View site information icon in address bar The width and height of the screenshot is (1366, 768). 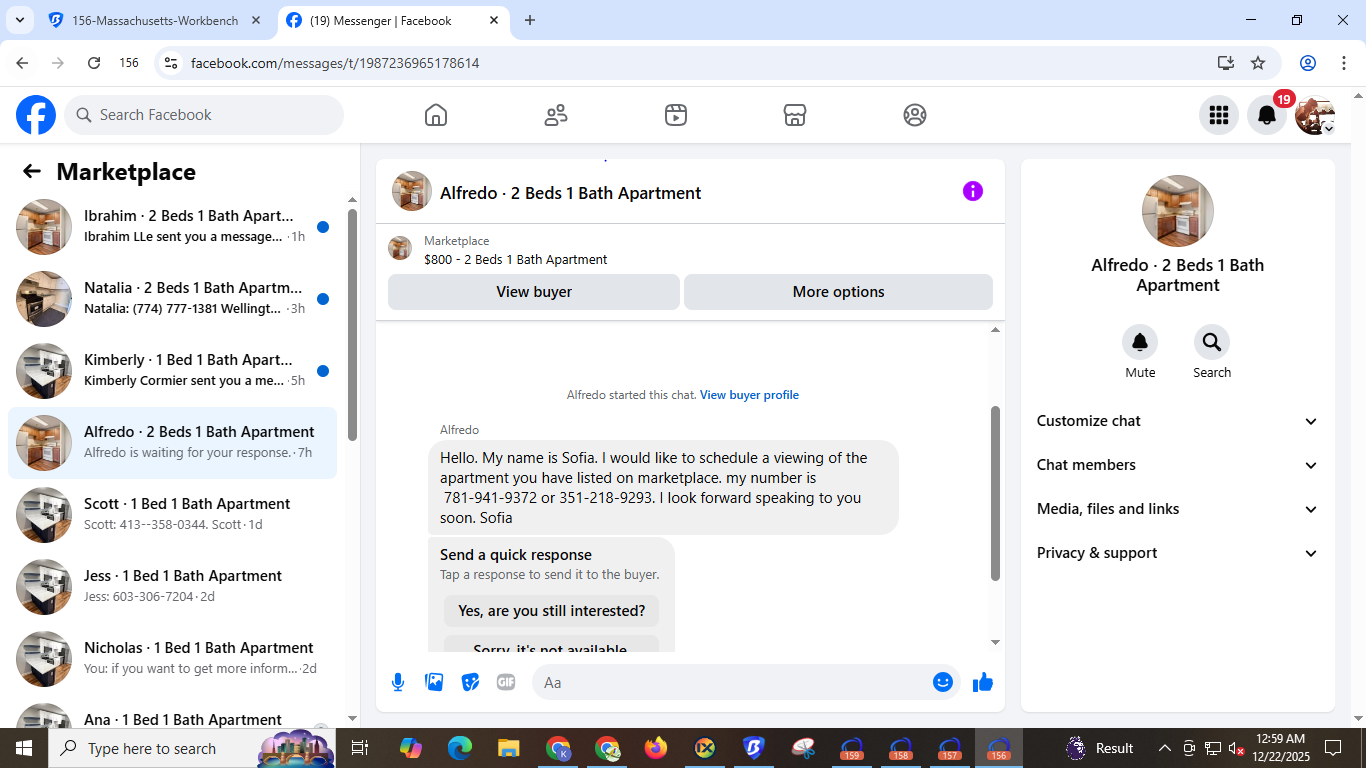(x=171, y=63)
